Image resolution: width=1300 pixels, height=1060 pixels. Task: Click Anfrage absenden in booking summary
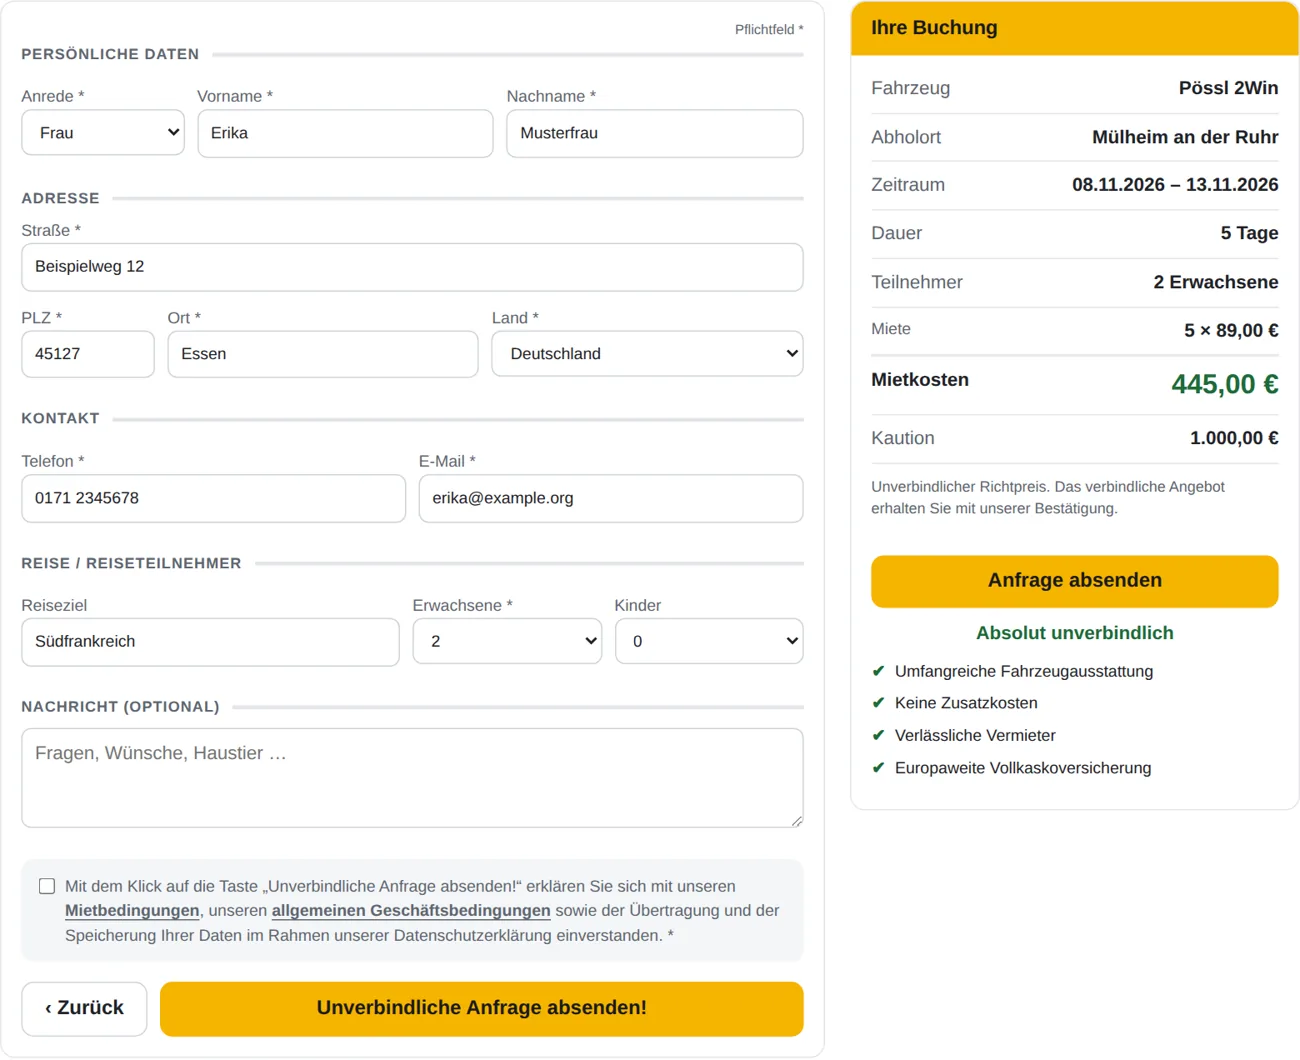(1075, 581)
